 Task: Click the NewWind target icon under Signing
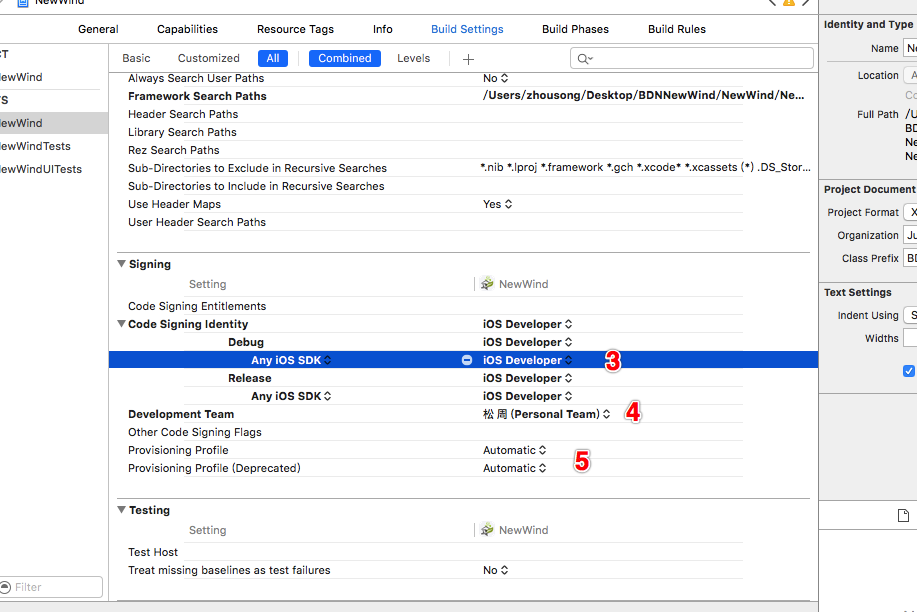coord(487,284)
